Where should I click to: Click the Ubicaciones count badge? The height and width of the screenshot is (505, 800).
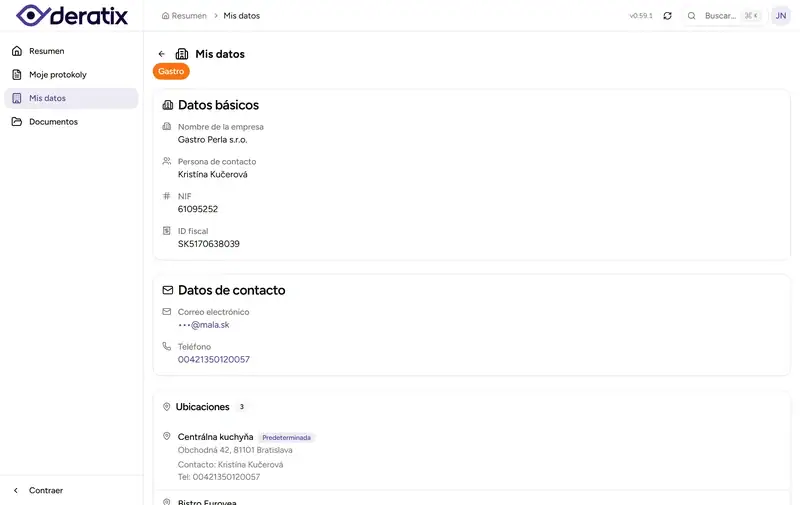tap(241, 407)
